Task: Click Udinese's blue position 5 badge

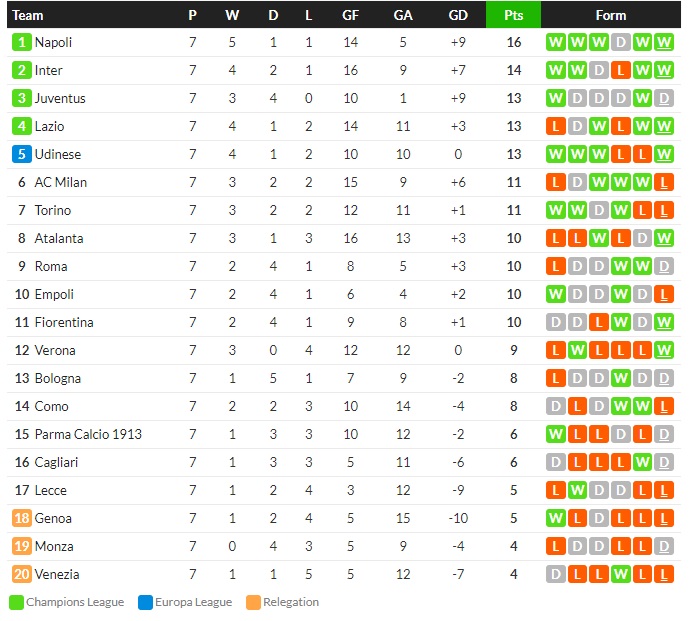Action: click(x=22, y=154)
